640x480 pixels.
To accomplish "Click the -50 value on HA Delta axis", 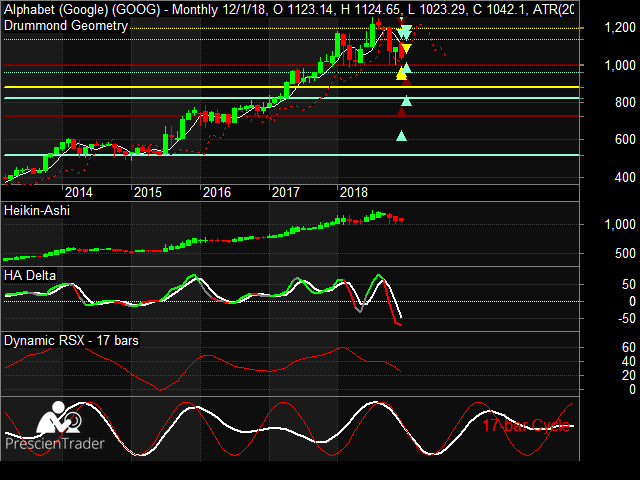I will point(627,318).
